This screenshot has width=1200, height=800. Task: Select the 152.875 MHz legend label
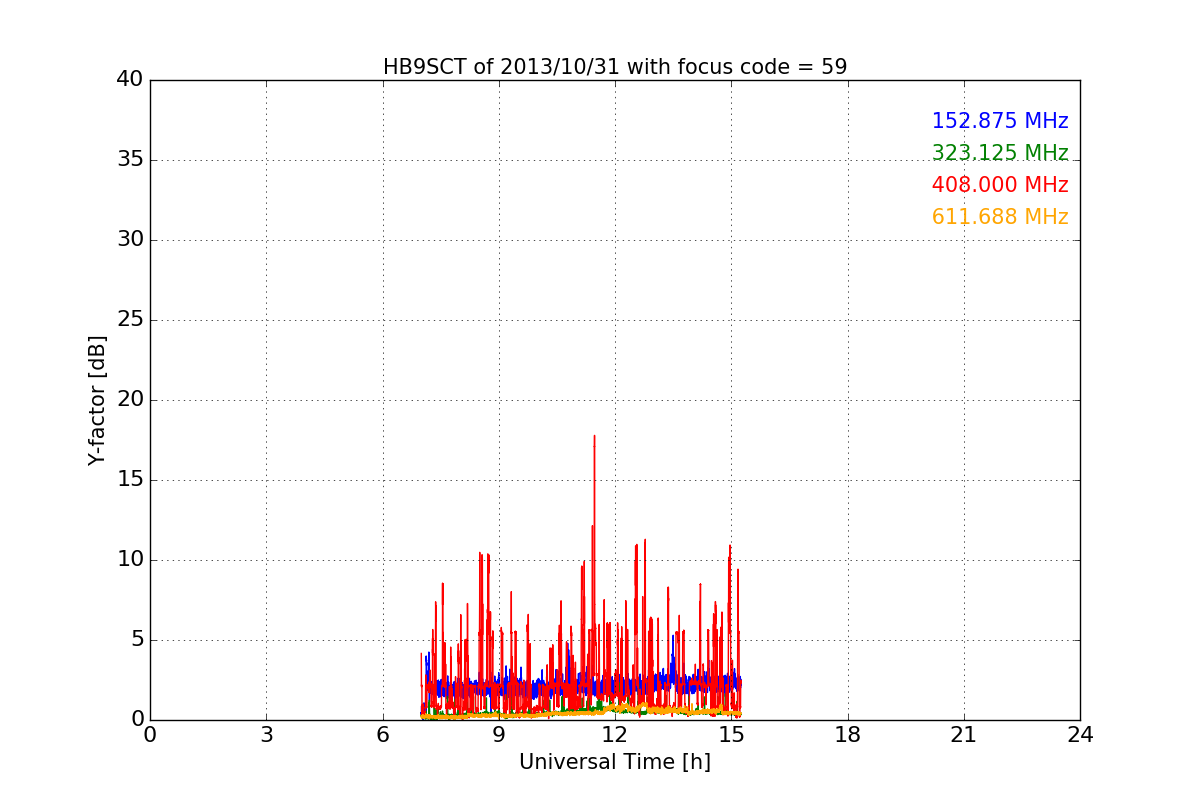pyautogui.click(x=1000, y=121)
